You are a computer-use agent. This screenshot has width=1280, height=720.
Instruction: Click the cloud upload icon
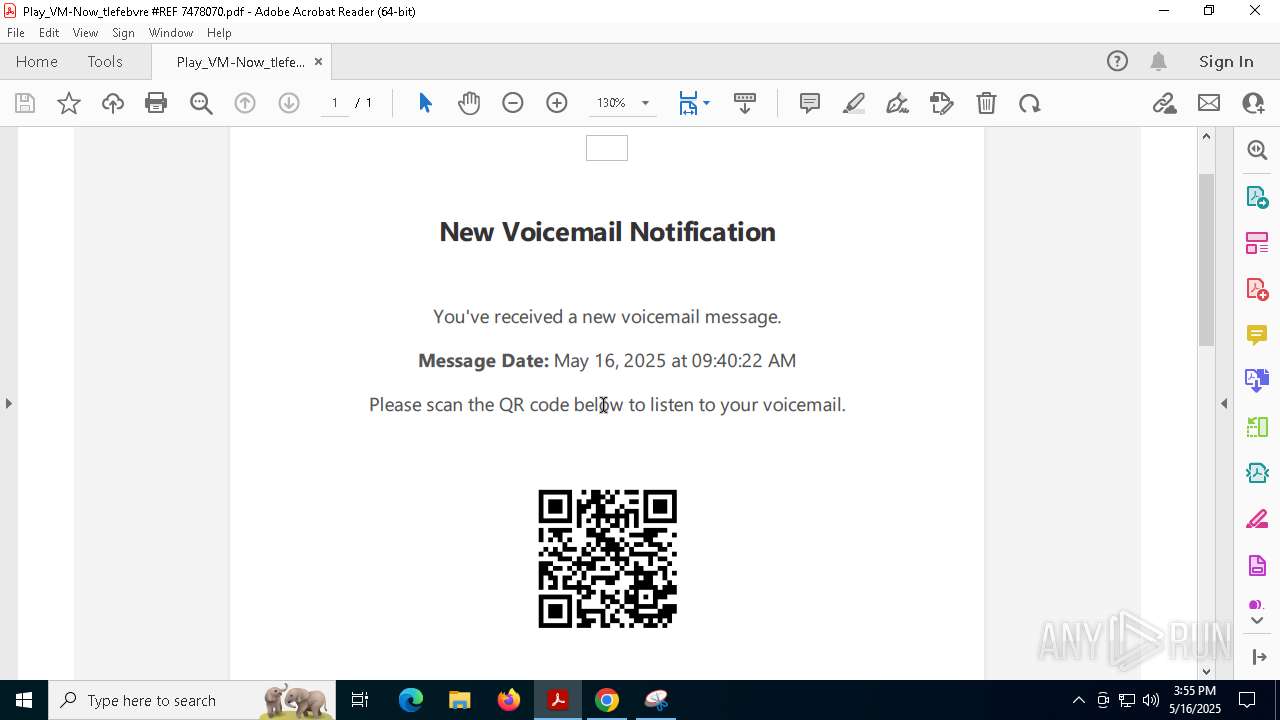(113, 103)
